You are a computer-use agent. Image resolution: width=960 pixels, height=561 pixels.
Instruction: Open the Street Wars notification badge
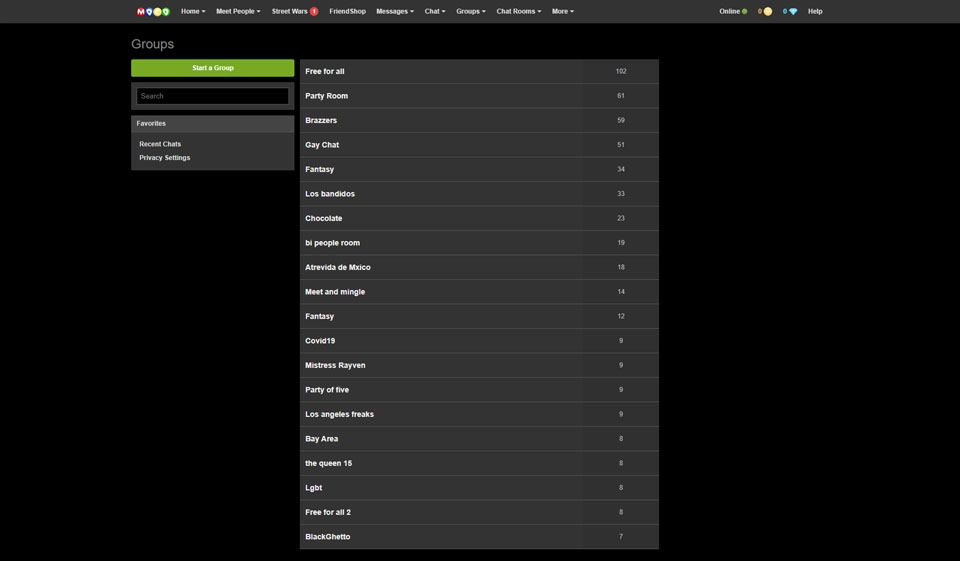point(314,12)
